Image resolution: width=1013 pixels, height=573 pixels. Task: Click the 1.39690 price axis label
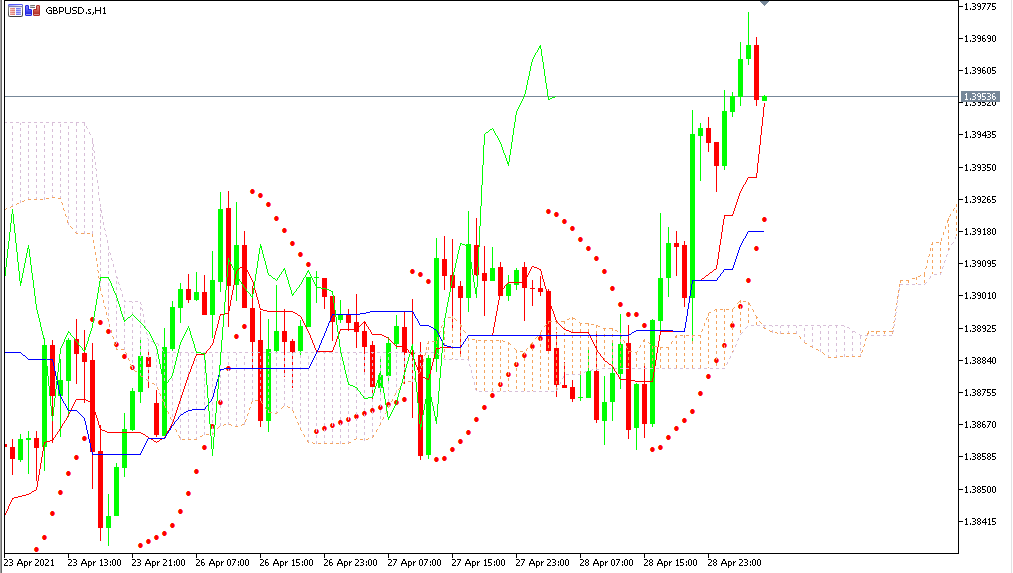coord(980,39)
